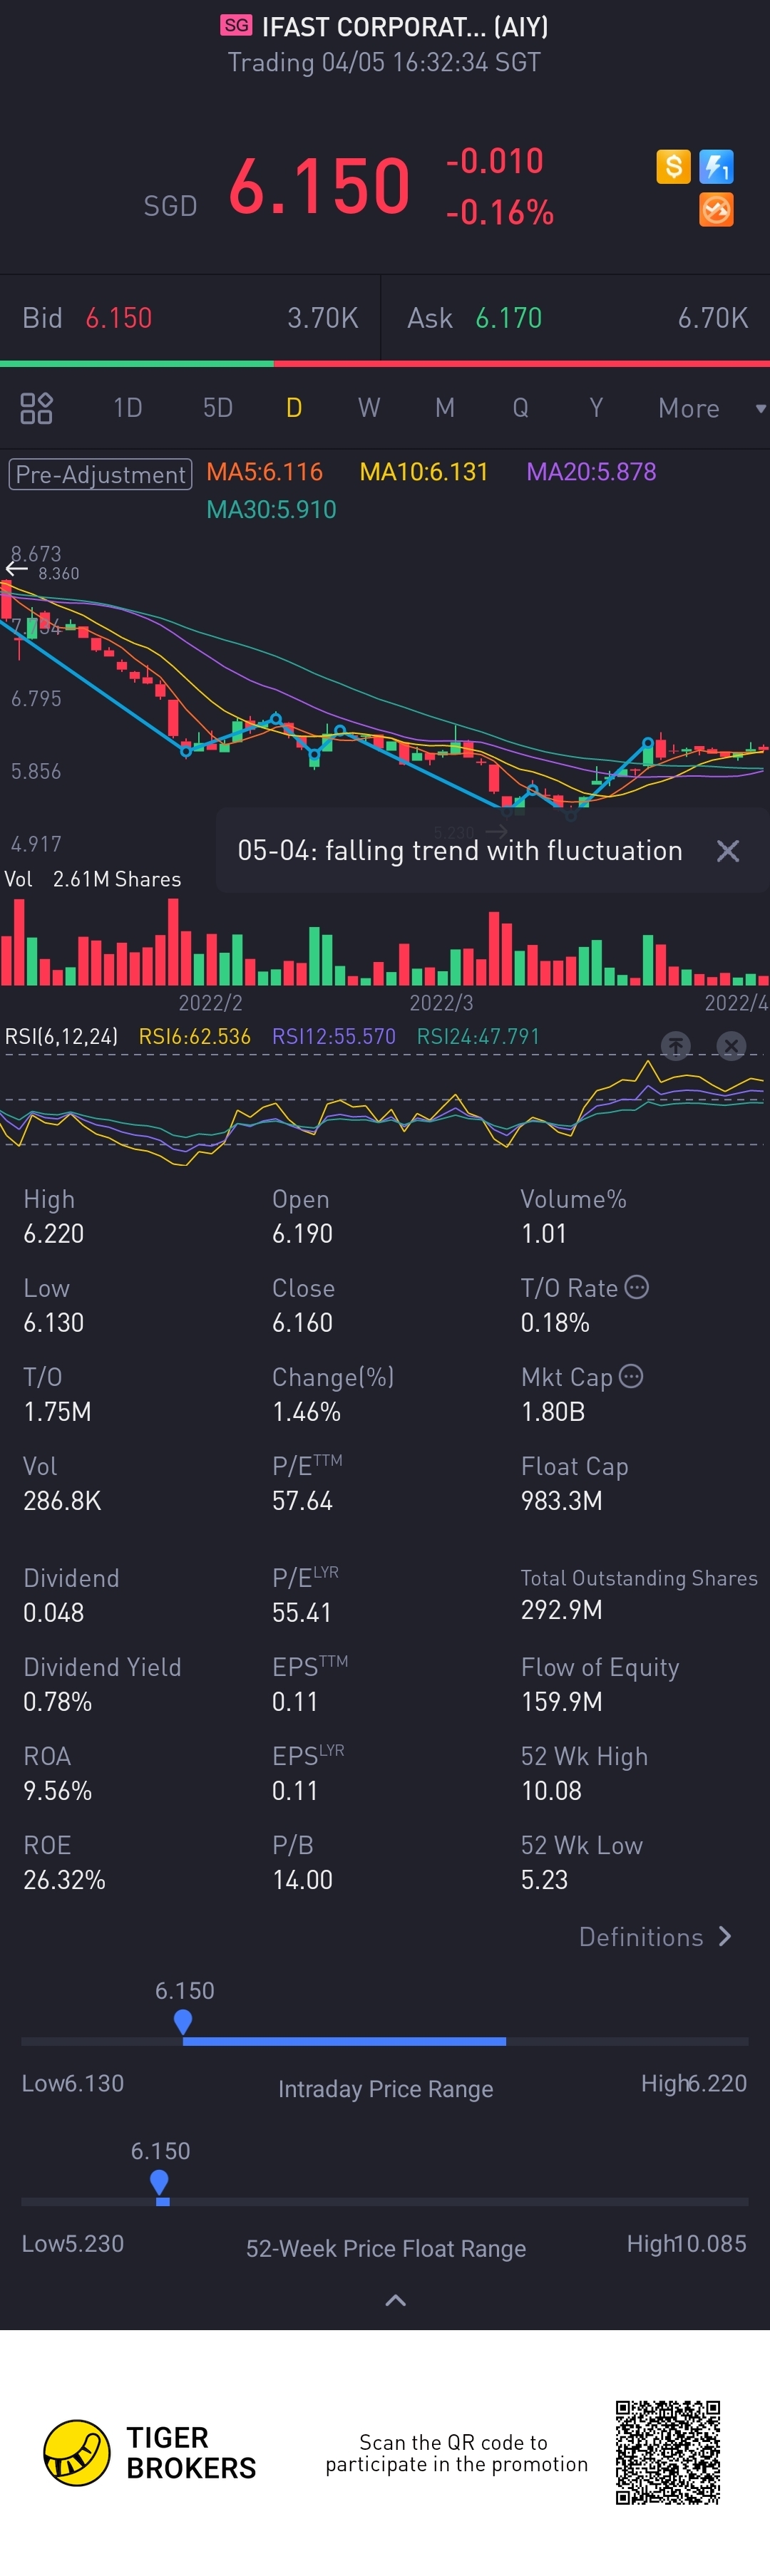The width and height of the screenshot is (770, 2576).
Task: Move RSI indicator to top with arrow icon
Action: (x=676, y=1046)
